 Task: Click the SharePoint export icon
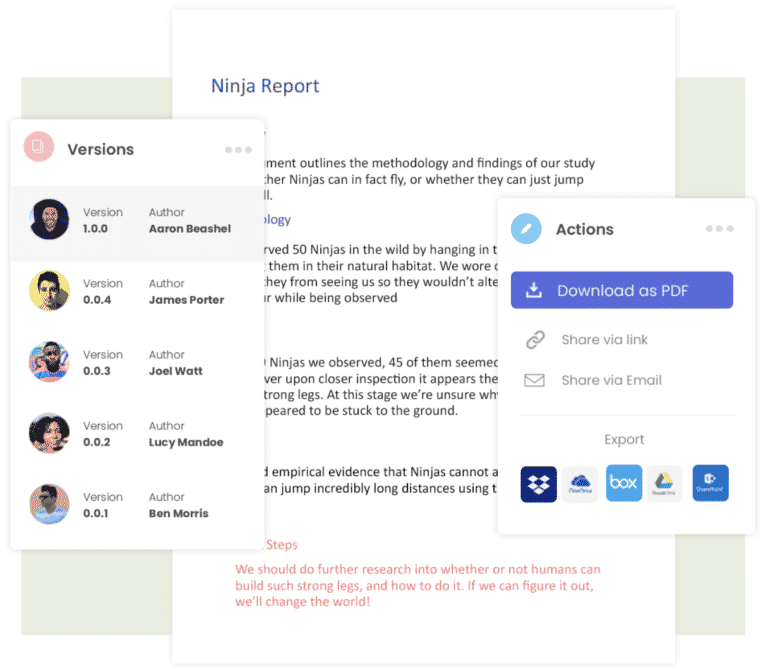[710, 484]
